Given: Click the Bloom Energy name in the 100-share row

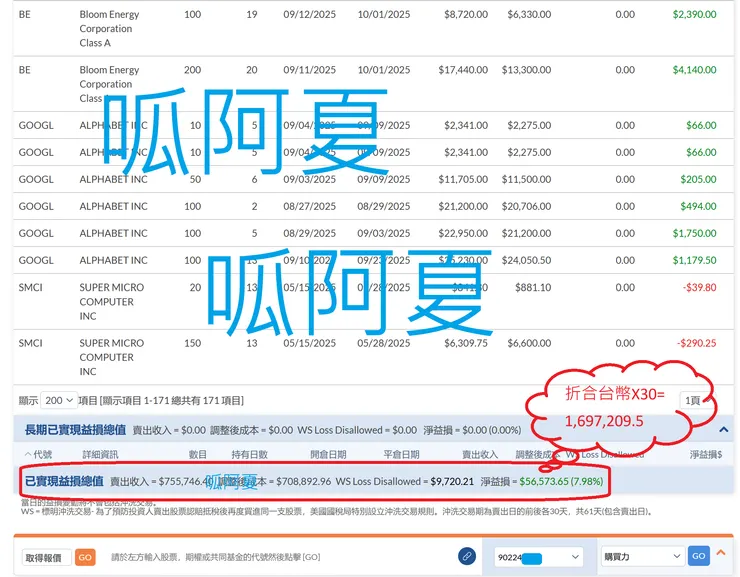Looking at the screenshot, I should point(109,28).
